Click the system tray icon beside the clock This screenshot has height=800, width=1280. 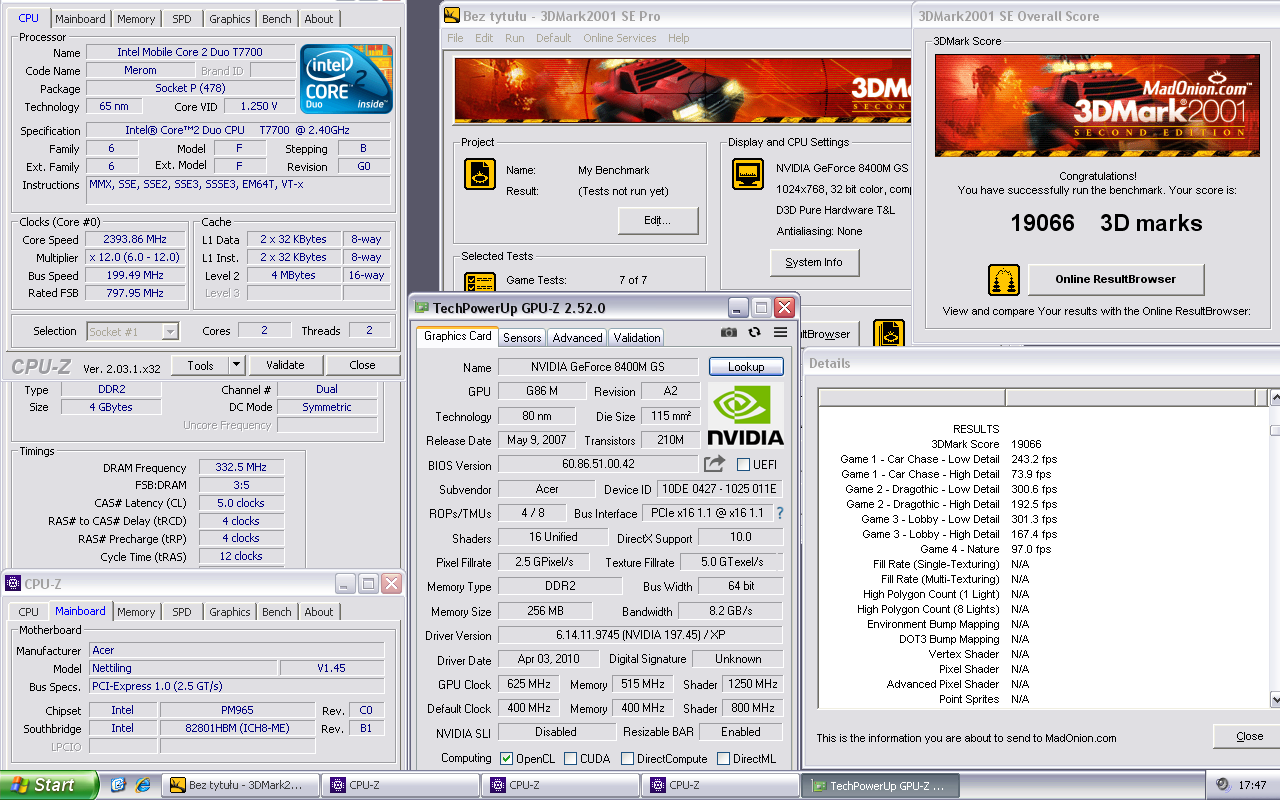pos(1223,785)
